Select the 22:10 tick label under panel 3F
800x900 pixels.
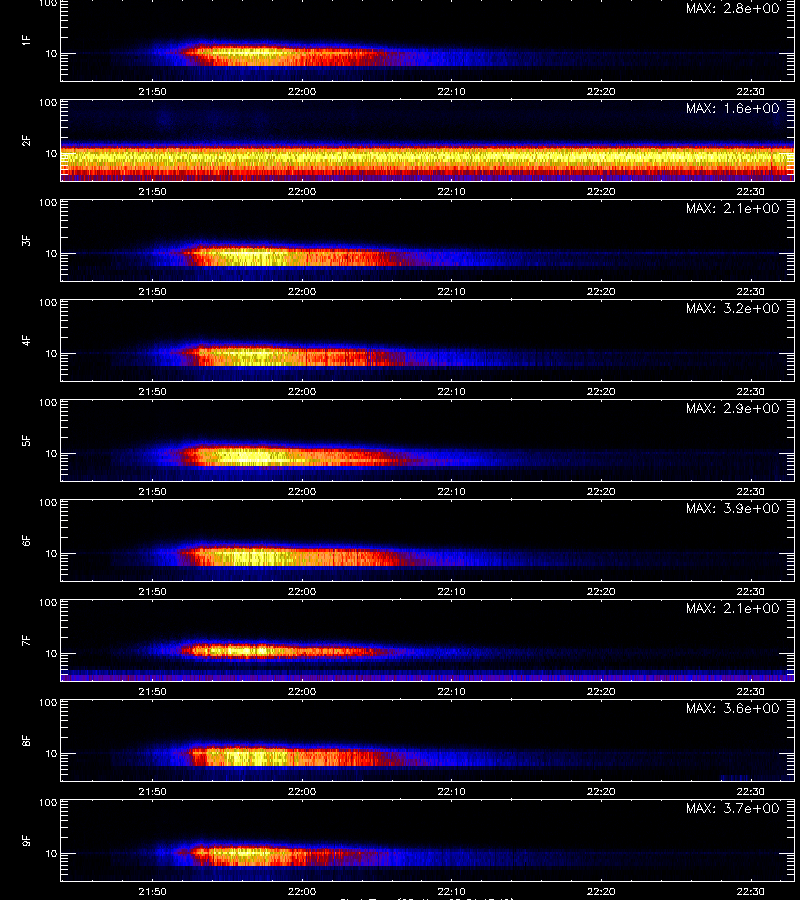click(x=452, y=292)
